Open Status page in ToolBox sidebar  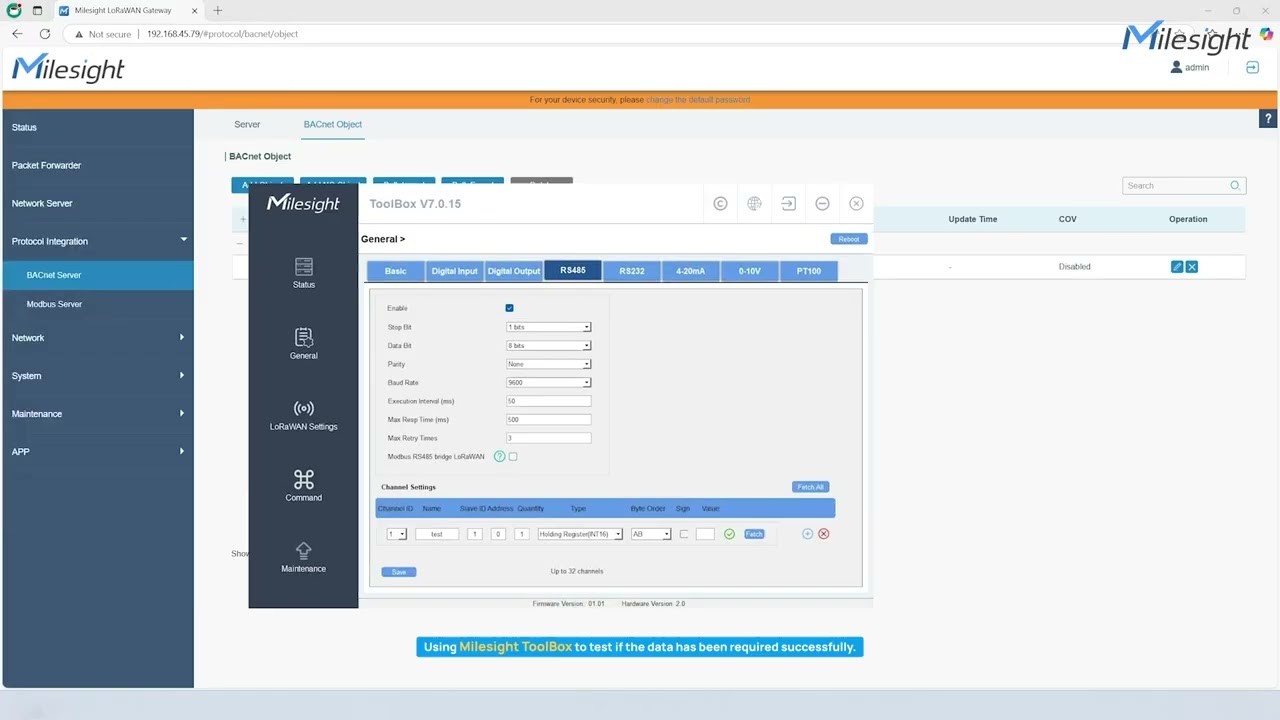(x=304, y=272)
